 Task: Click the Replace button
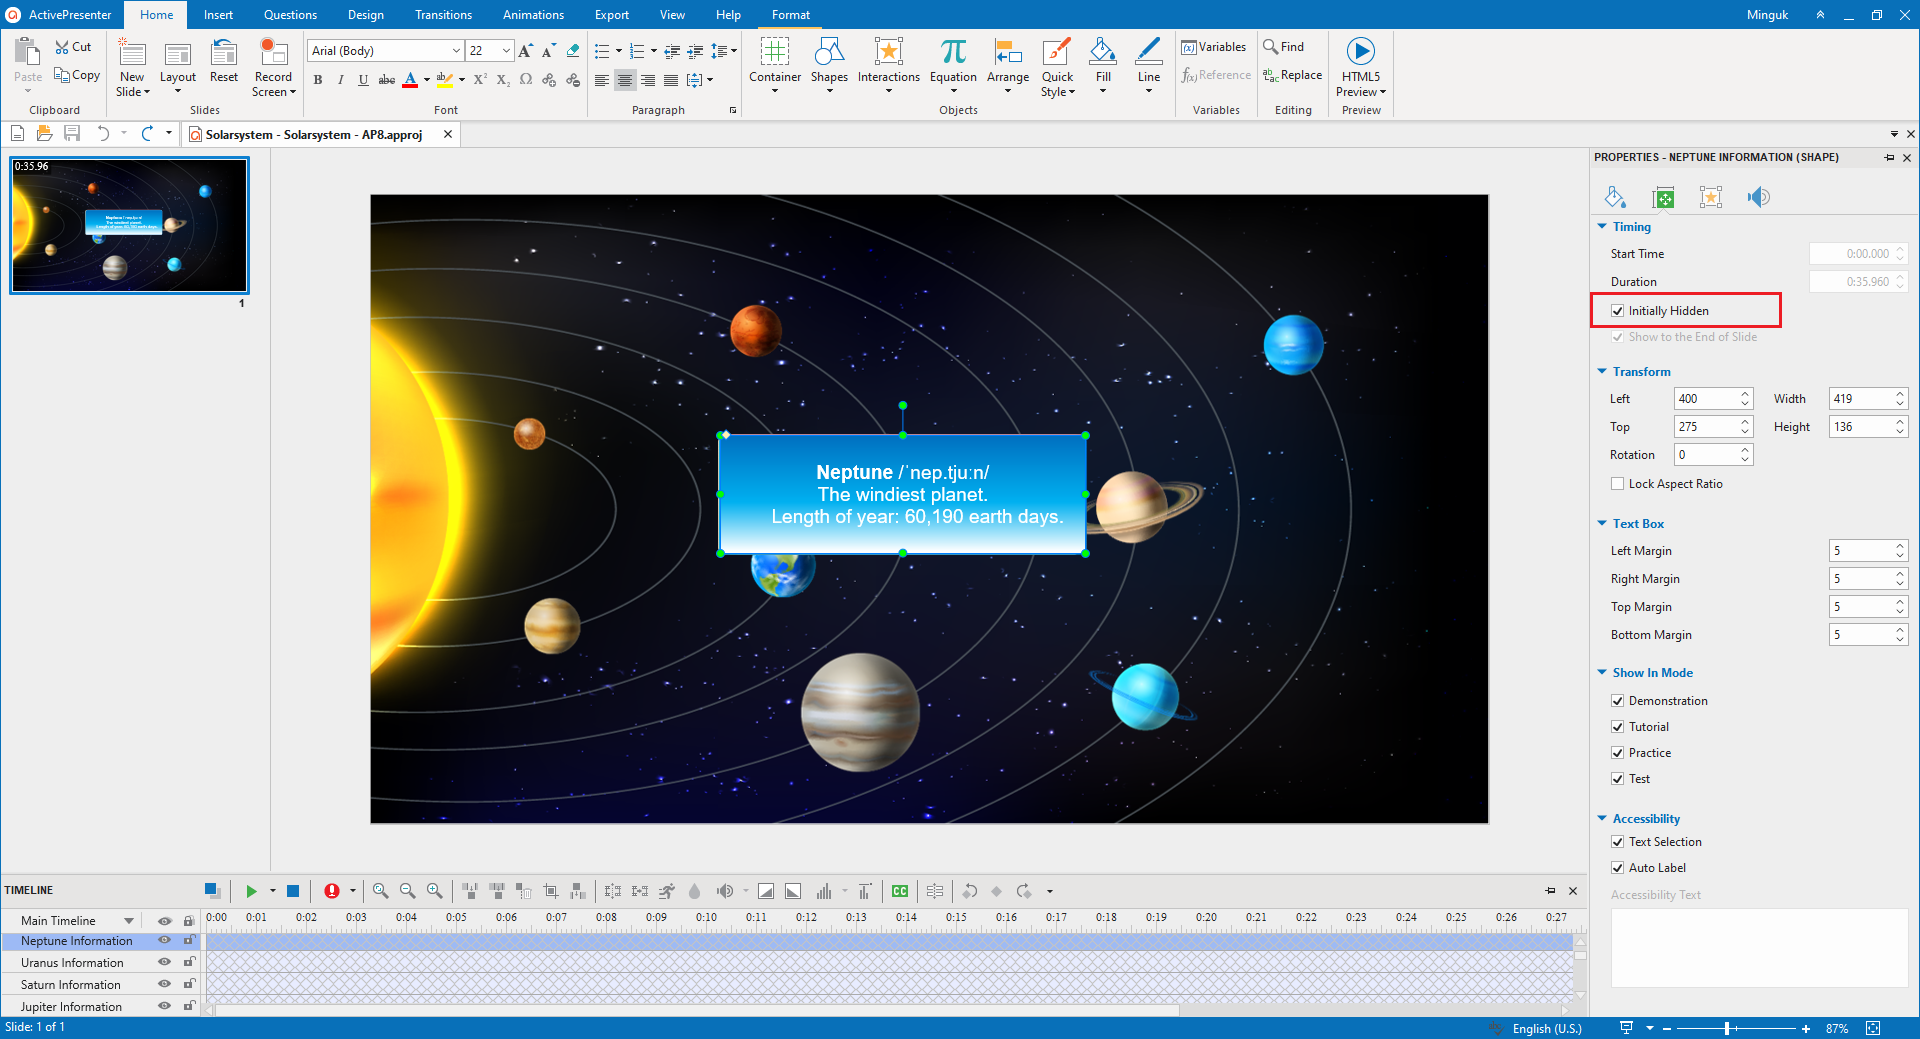point(1292,75)
